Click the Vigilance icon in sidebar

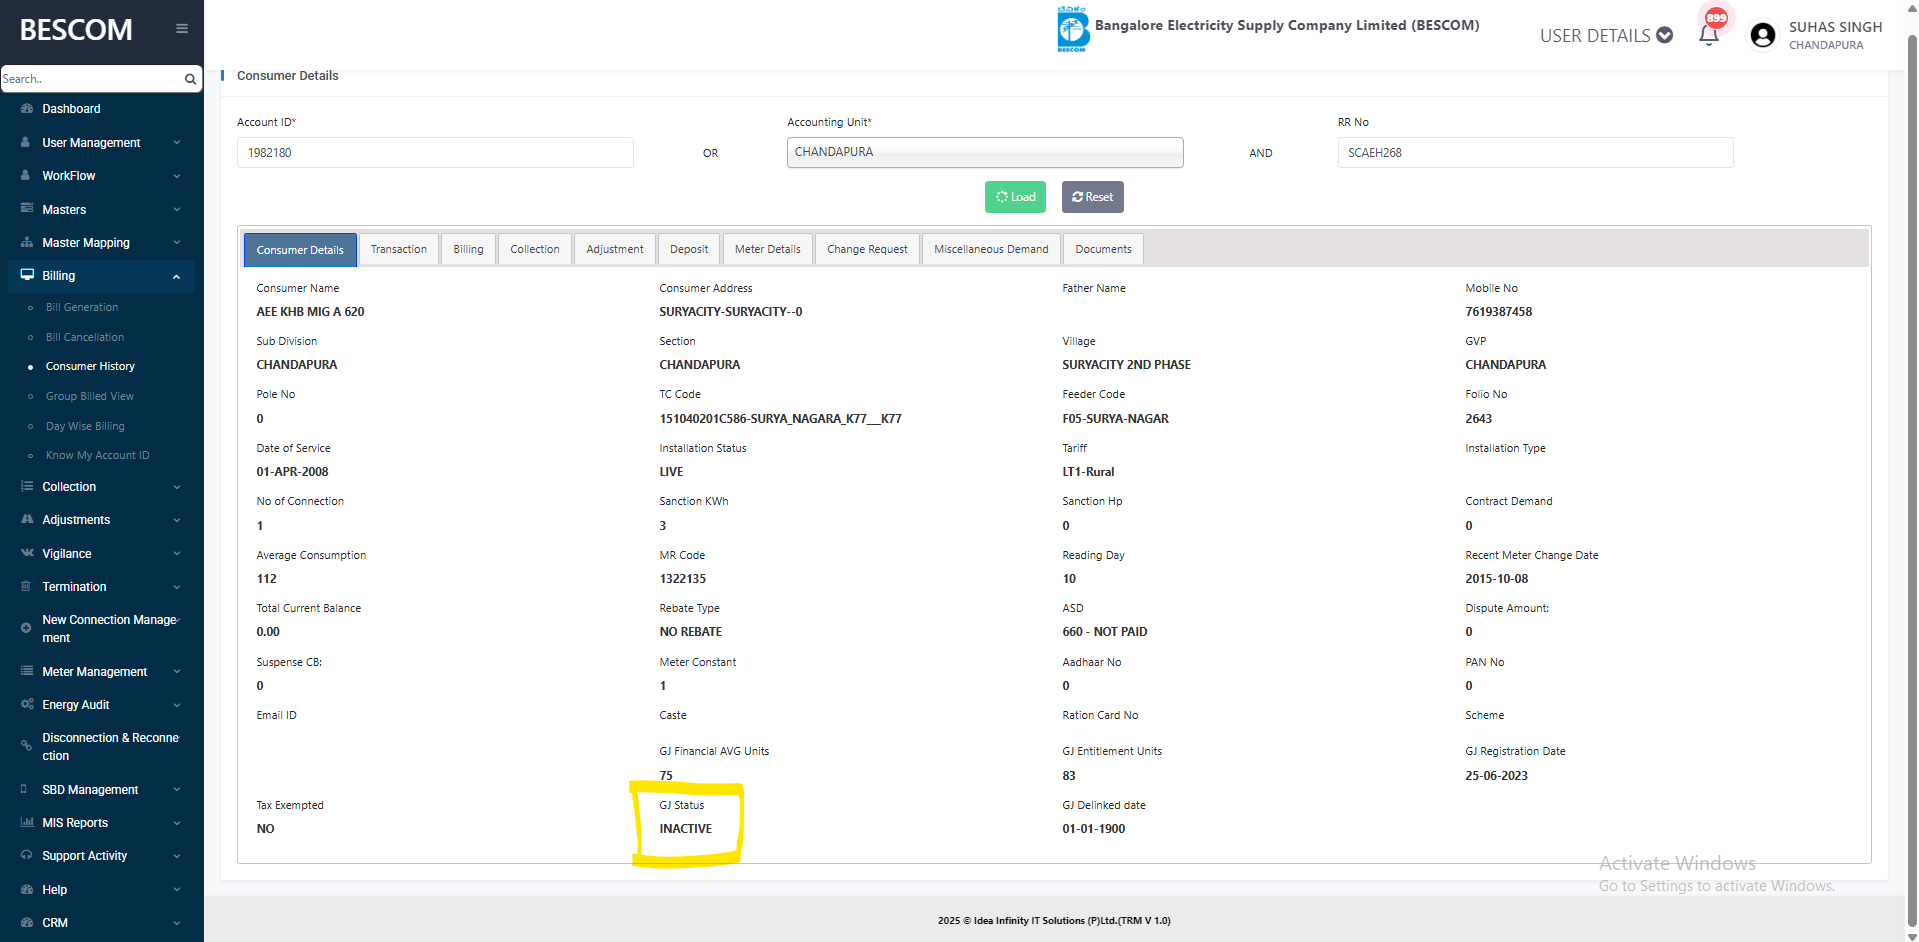point(27,554)
